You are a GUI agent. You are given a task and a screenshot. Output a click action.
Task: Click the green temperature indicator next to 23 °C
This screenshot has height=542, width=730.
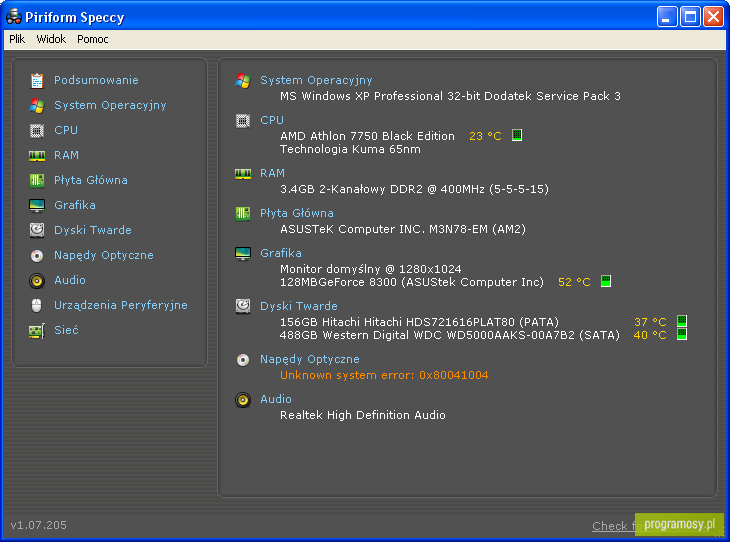(x=517, y=136)
